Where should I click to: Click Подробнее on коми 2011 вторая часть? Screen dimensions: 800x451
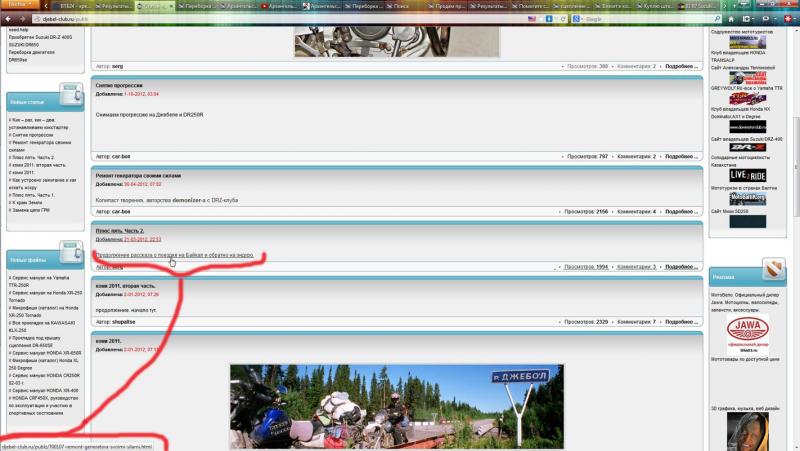(x=682, y=322)
